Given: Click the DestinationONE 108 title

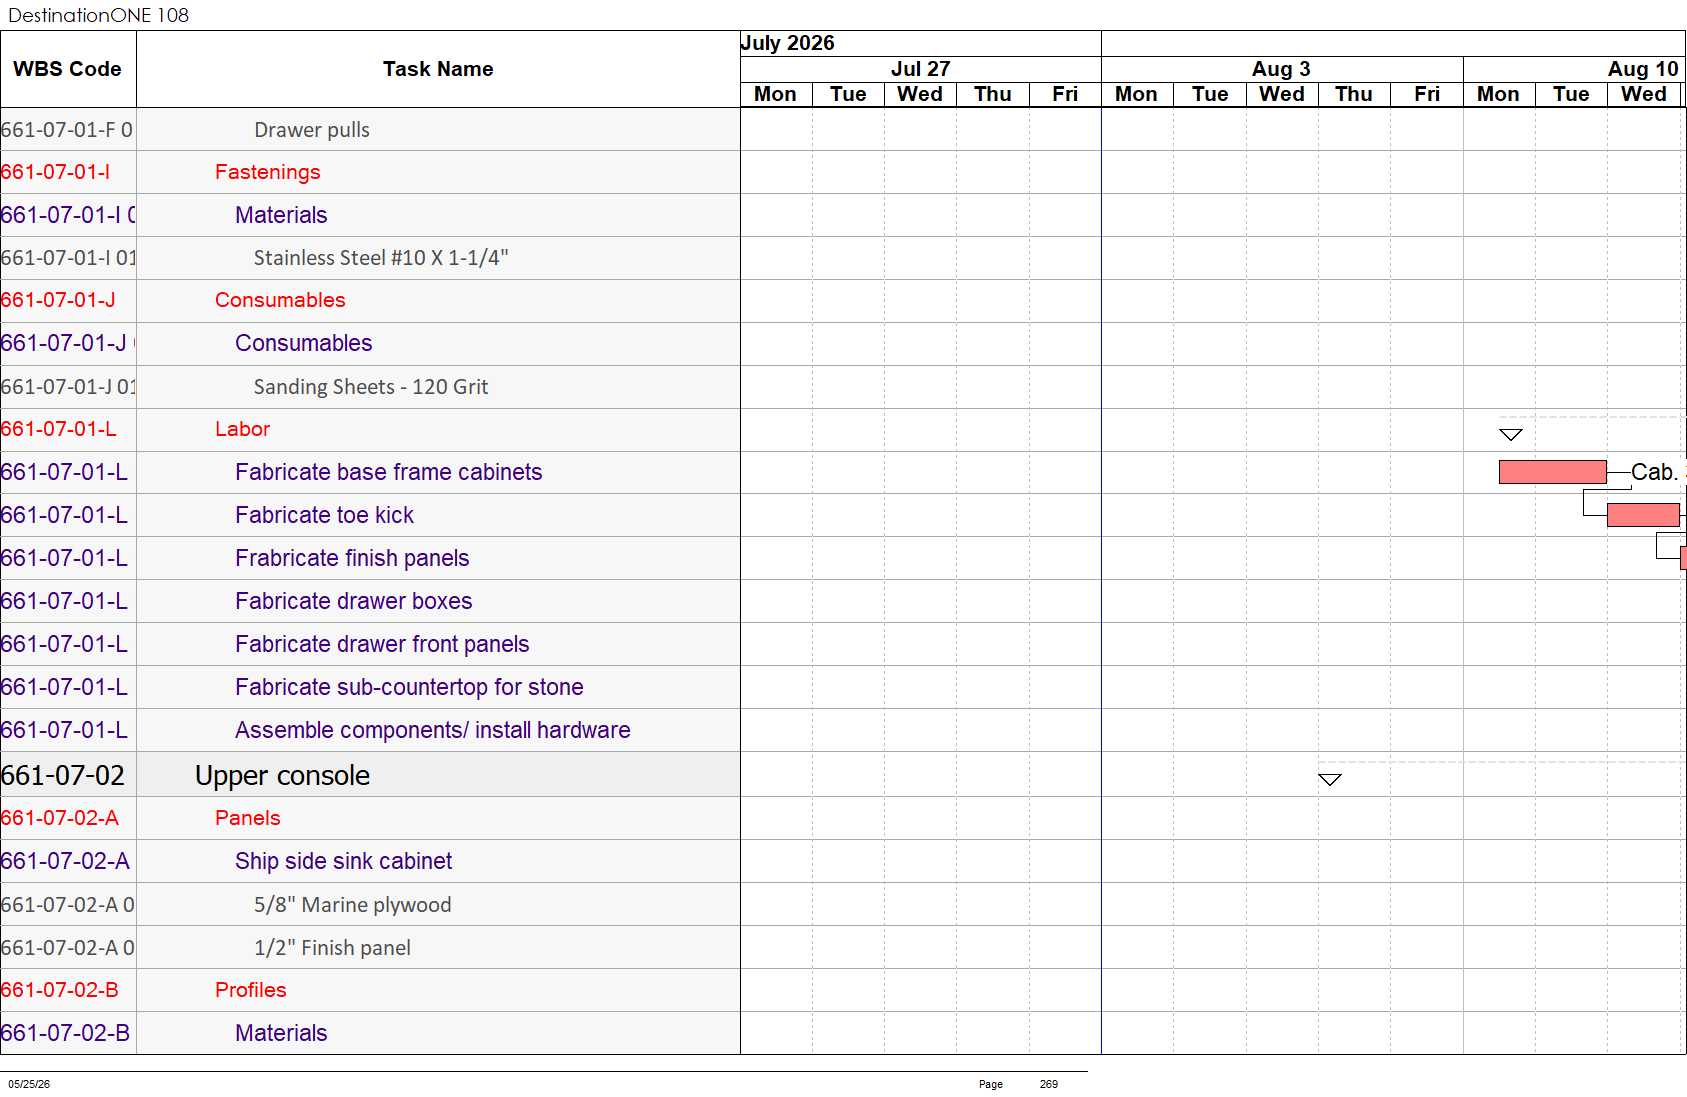Looking at the screenshot, I should [98, 15].
